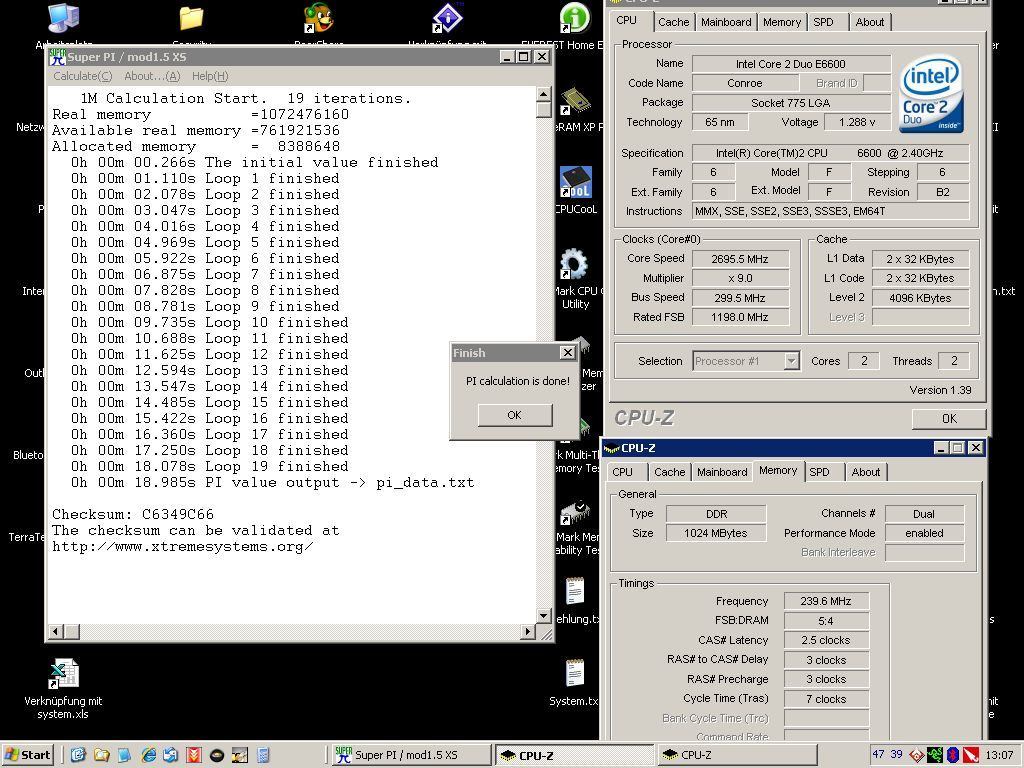Image resolution: width=1024 pixels, height=768 pixels.
Task: Click the CPU-Z chip icon in the lower window title
Action: (611, 447)
